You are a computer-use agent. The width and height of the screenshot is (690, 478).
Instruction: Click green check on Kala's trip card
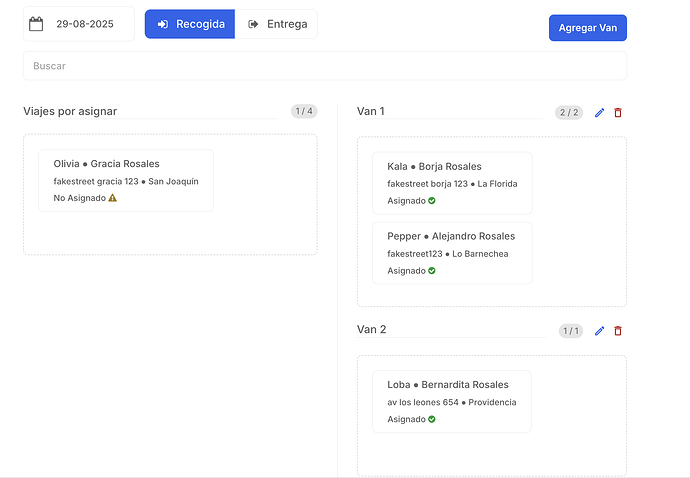pyautogui.click(x=432, y=201)
